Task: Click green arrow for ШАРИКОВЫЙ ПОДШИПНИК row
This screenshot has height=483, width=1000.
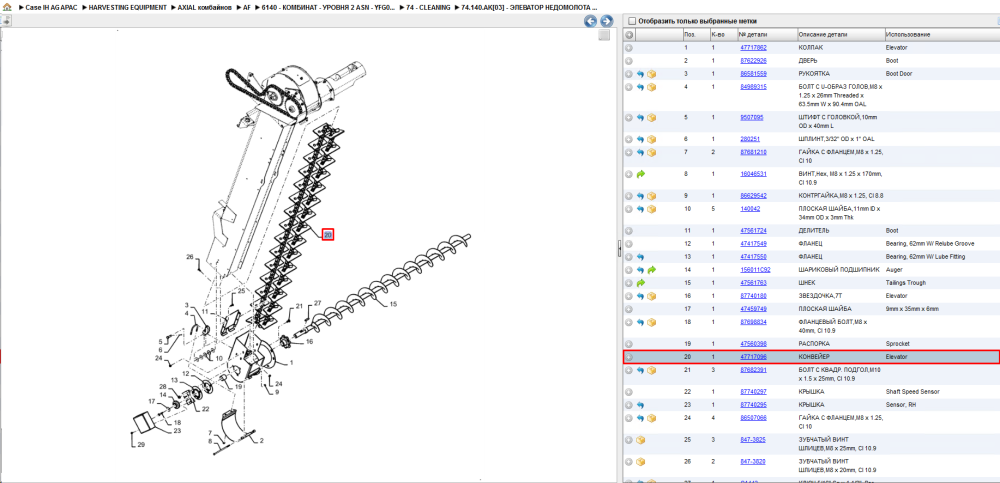Action: click(x=651, y=270)
